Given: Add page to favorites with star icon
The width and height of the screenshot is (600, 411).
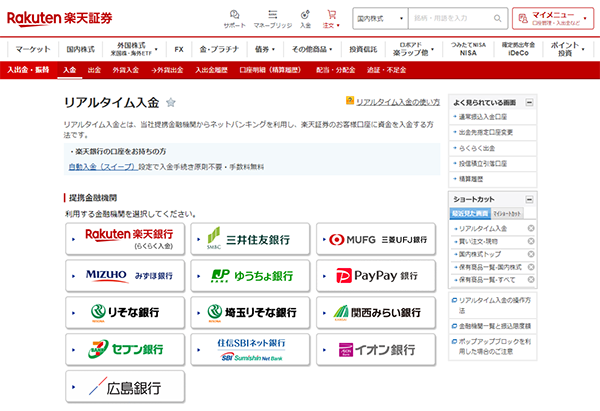Looking at the screenshot, I should (x=171, y=102).
